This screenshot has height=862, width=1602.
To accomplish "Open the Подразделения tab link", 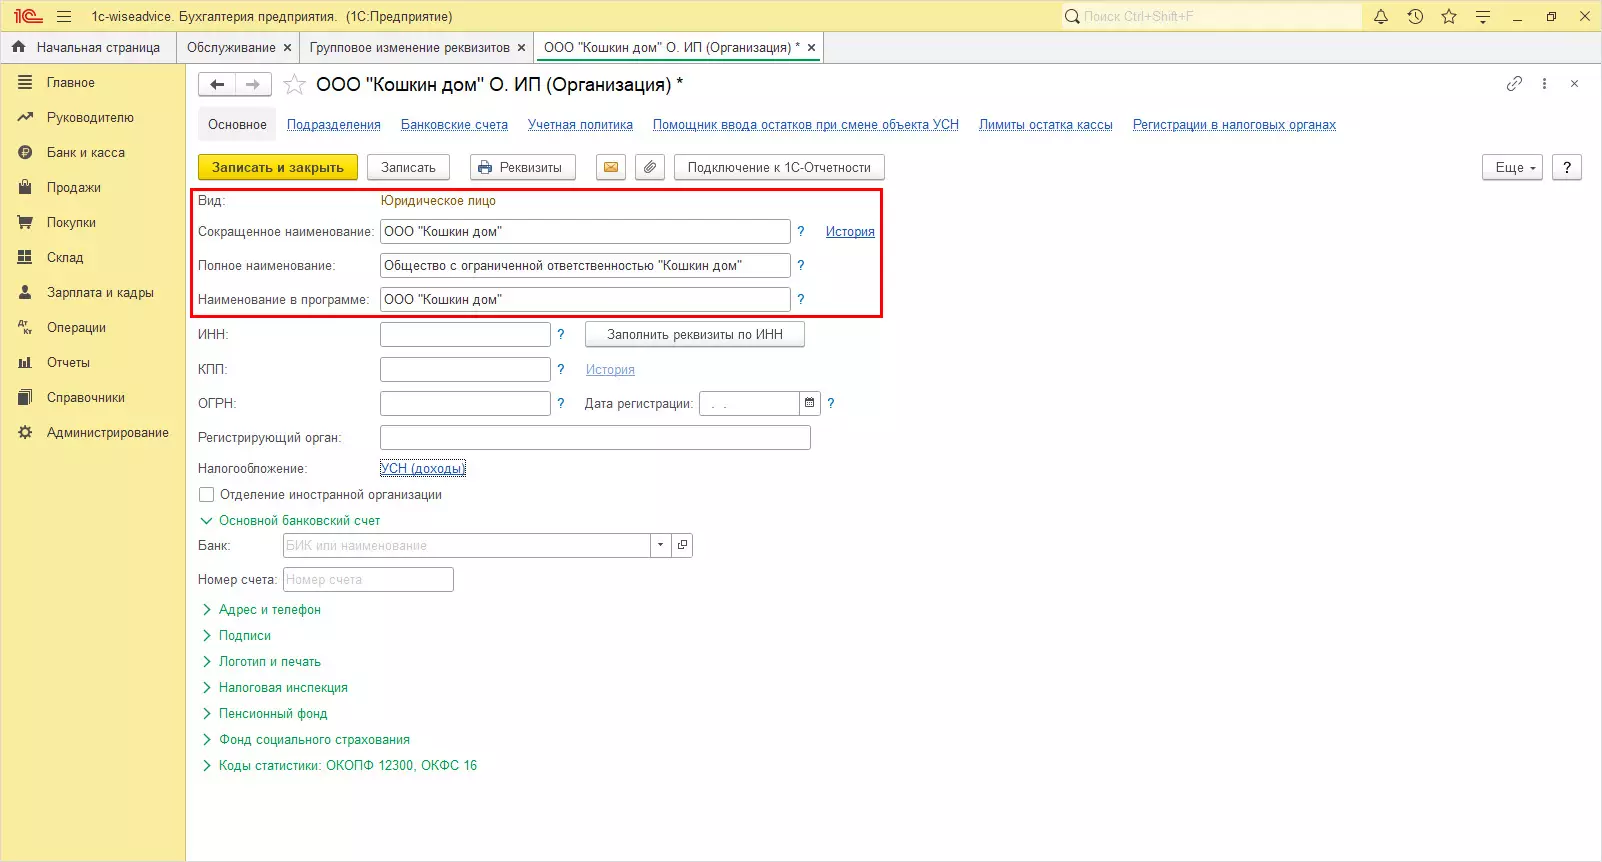I will [334, 125].
